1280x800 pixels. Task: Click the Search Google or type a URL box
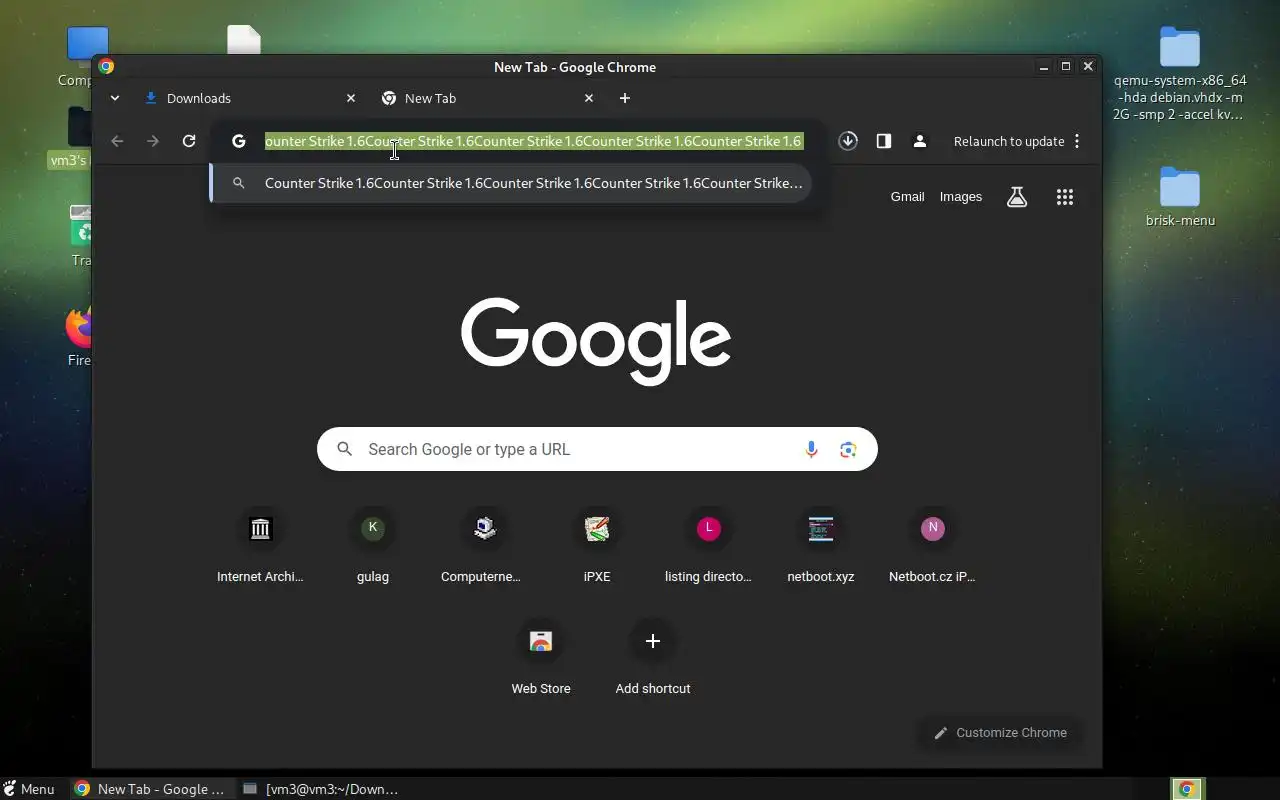pos(597,449)
